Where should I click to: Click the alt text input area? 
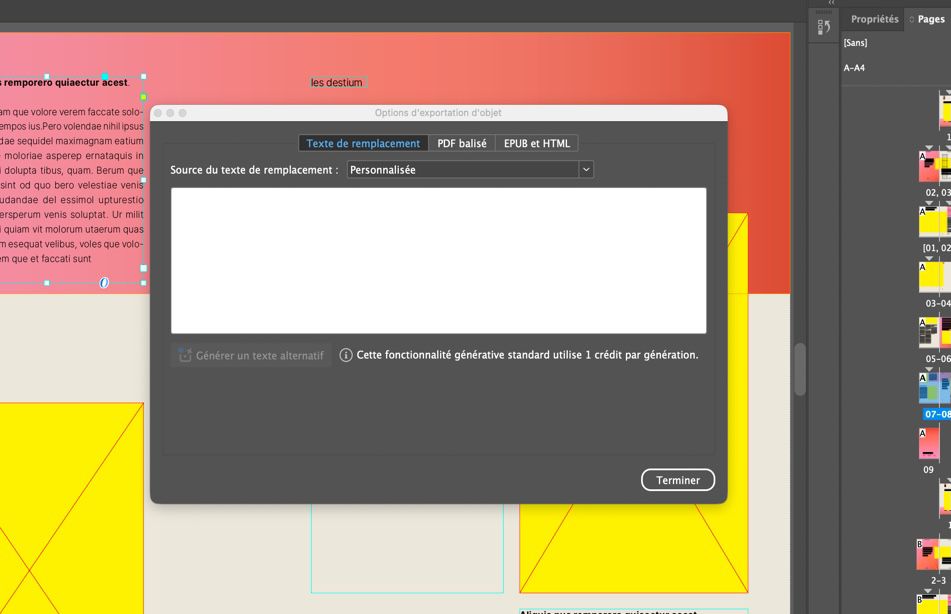tap(439, 260)
